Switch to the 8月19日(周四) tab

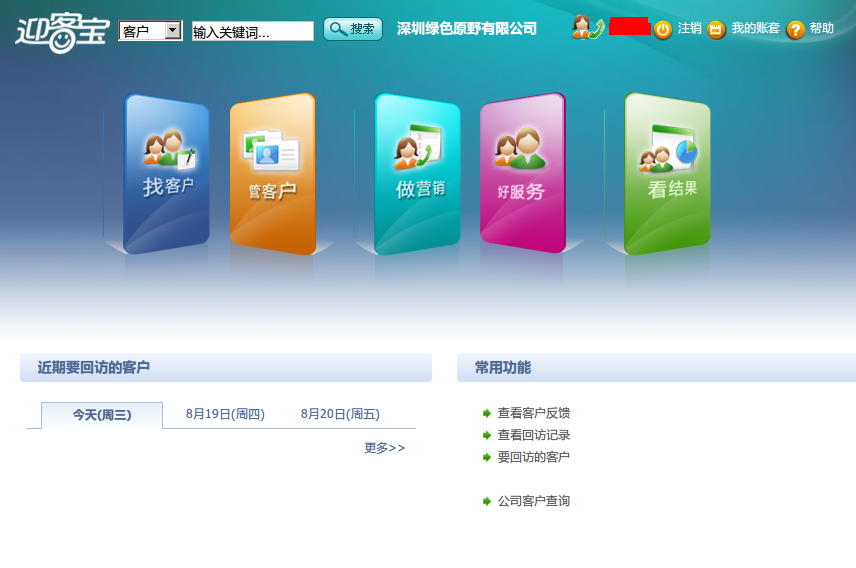[x=225, y=414]
